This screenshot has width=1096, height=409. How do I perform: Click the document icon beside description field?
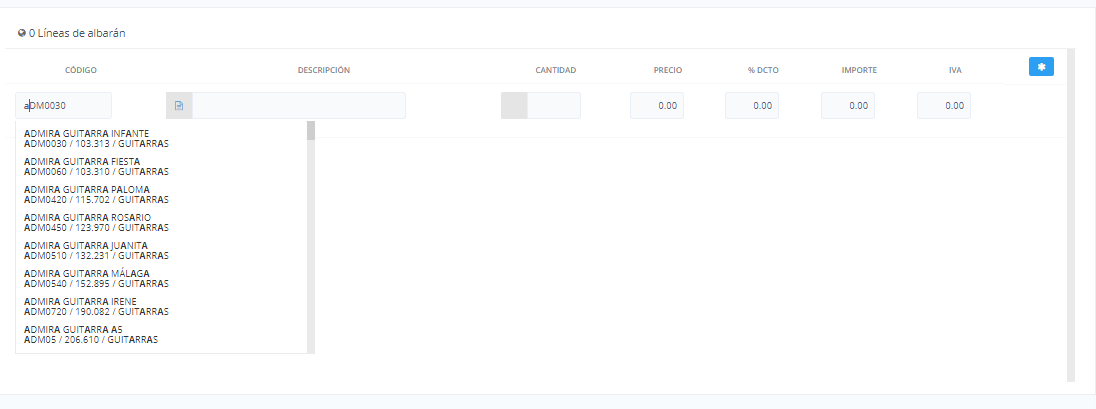(x=179, y=106)
